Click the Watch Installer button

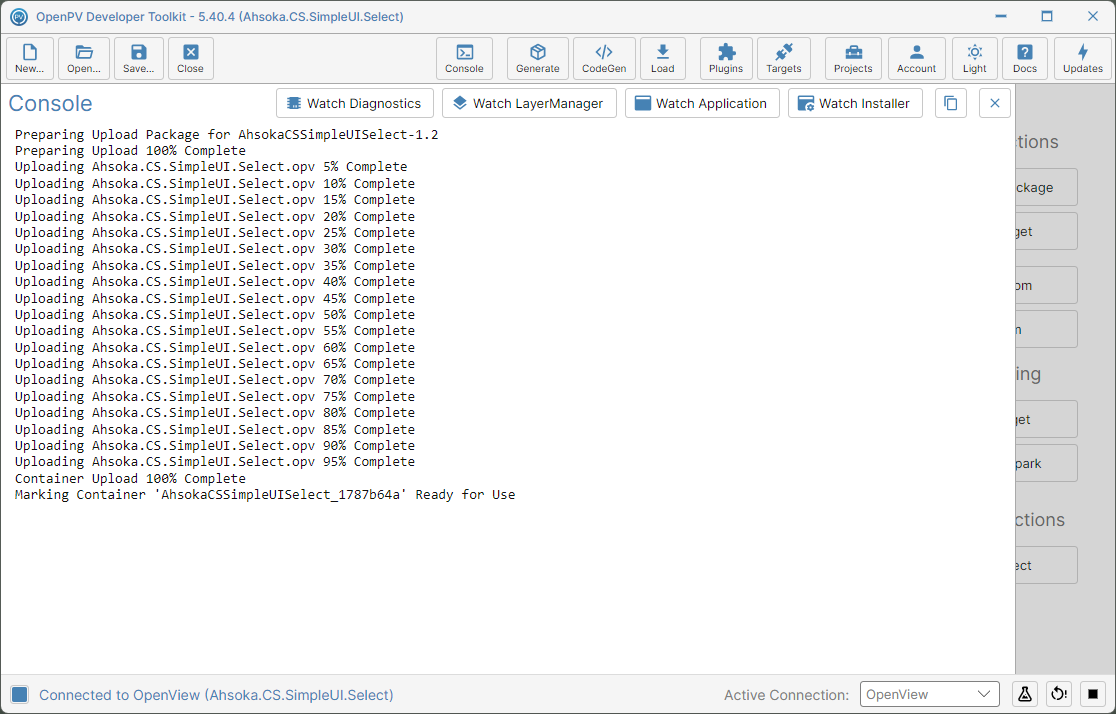[x=856, y=103]
